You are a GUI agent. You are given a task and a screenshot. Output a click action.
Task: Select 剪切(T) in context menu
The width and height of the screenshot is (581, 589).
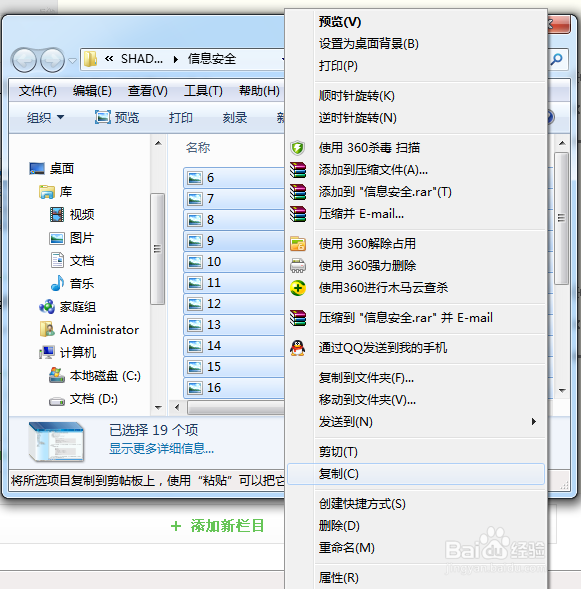[x=416, y=452]
